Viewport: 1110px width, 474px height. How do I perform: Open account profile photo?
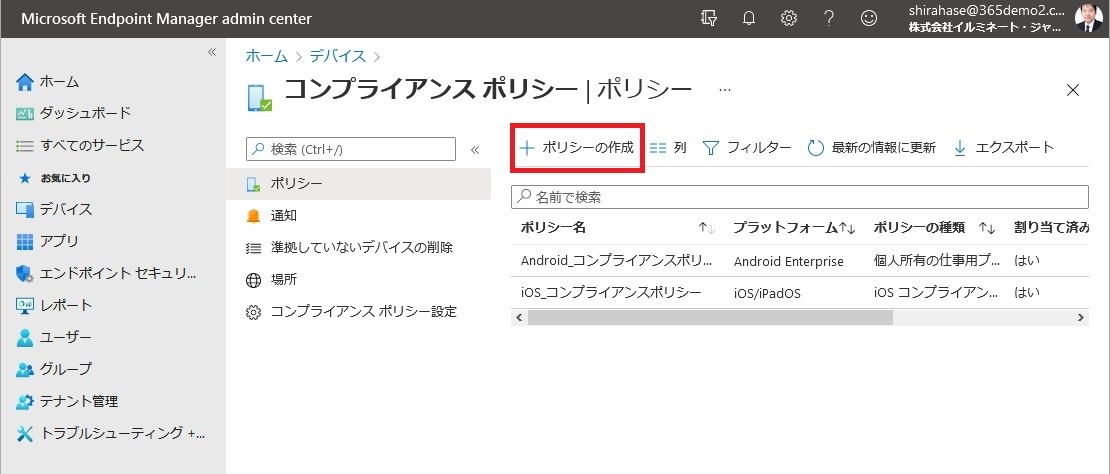point(1088,18)
